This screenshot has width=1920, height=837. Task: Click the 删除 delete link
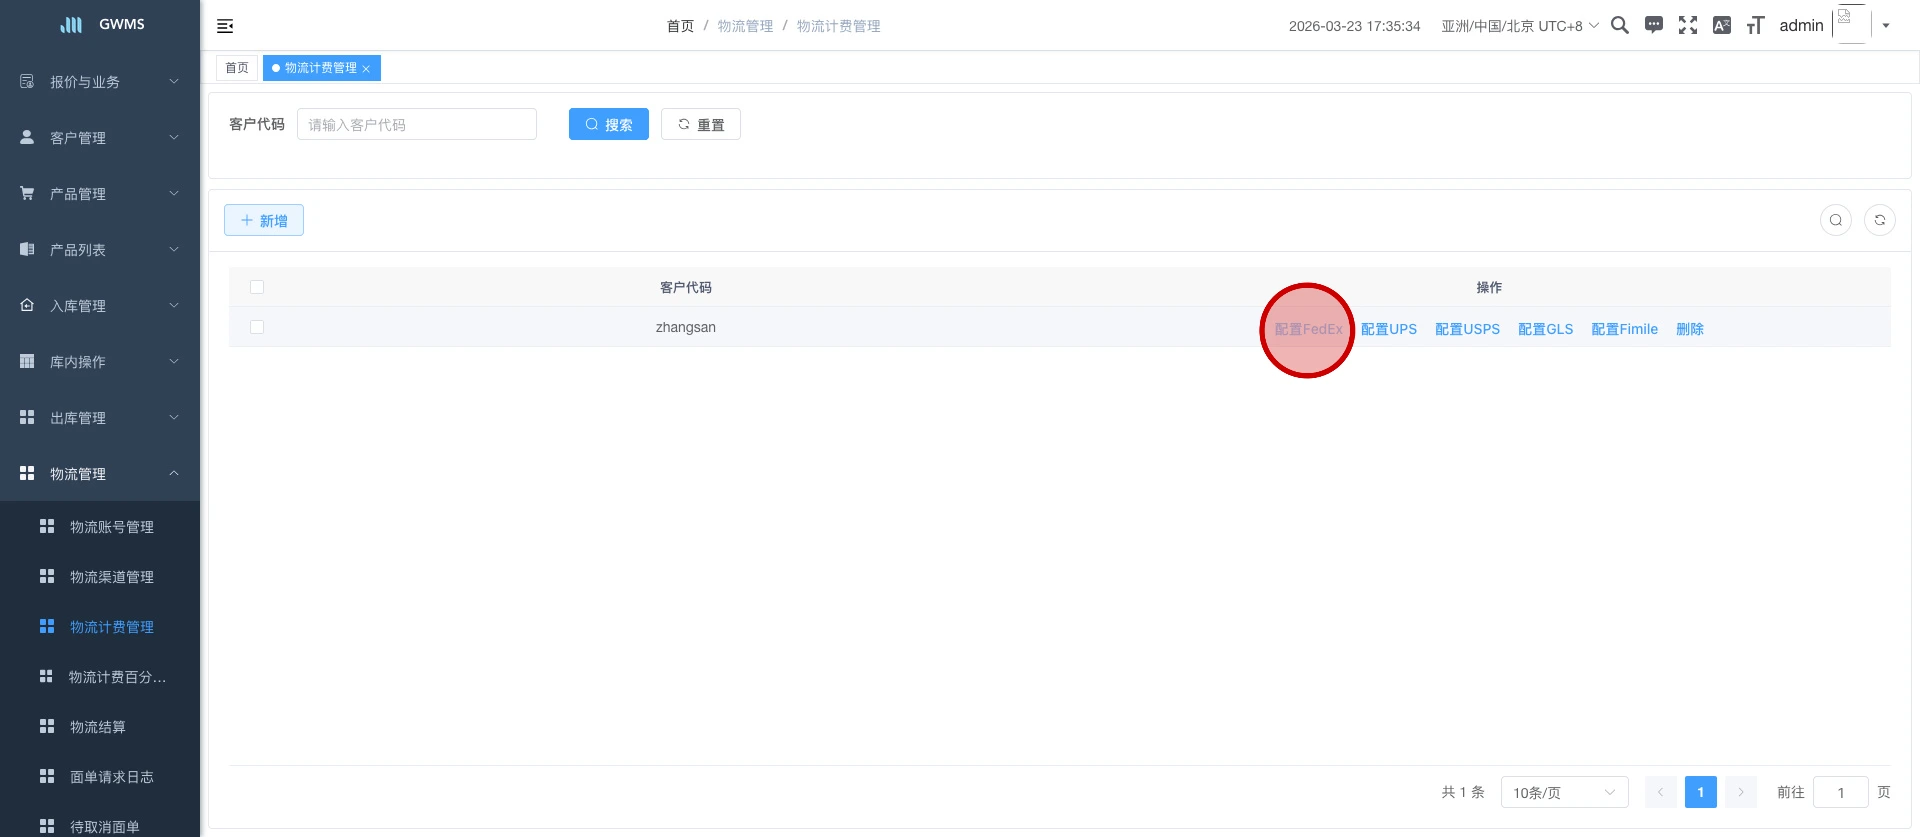point(1690,329)
